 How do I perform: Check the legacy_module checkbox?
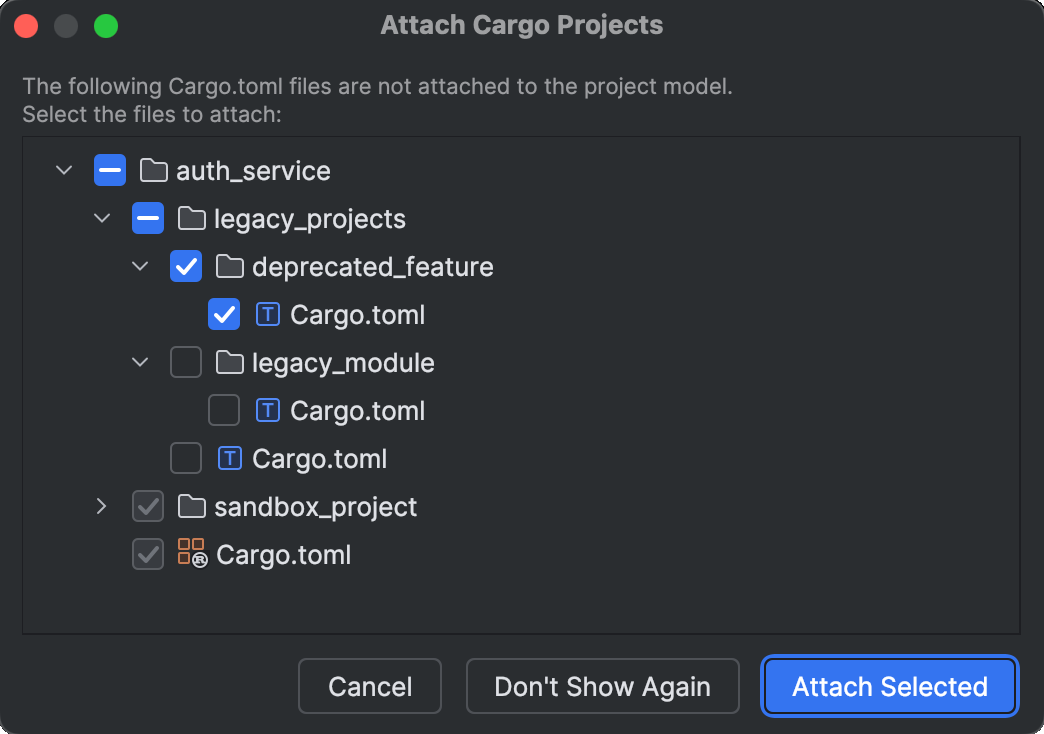click(x=186, y=362)
